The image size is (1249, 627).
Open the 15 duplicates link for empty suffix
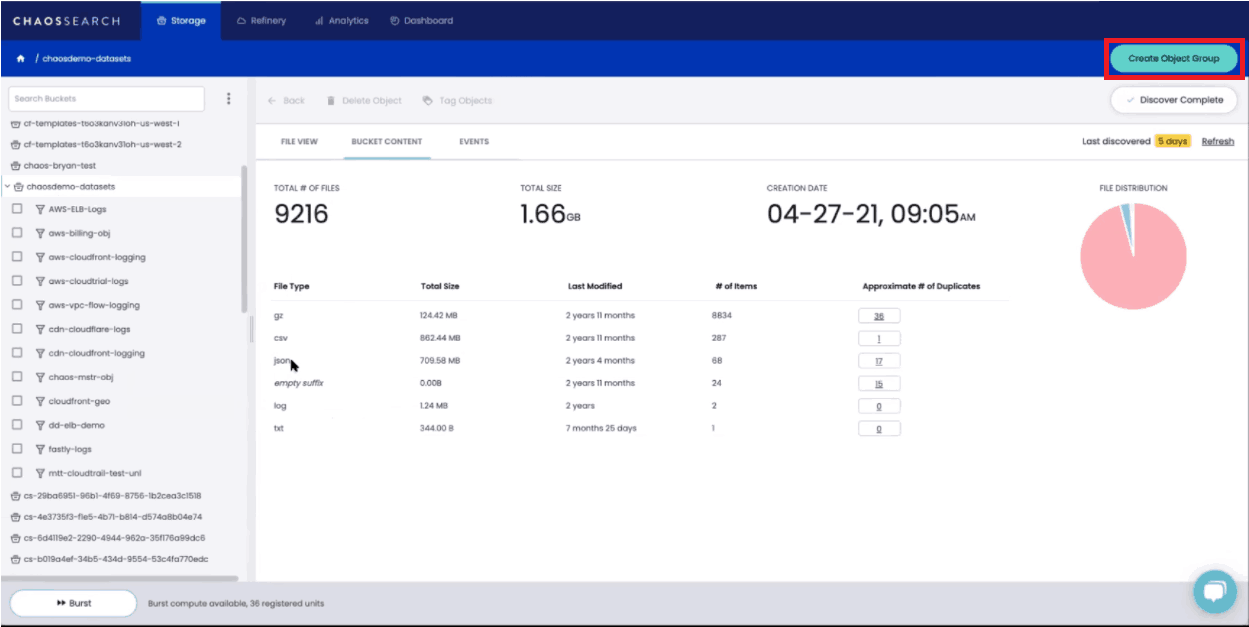coord(879,383)
